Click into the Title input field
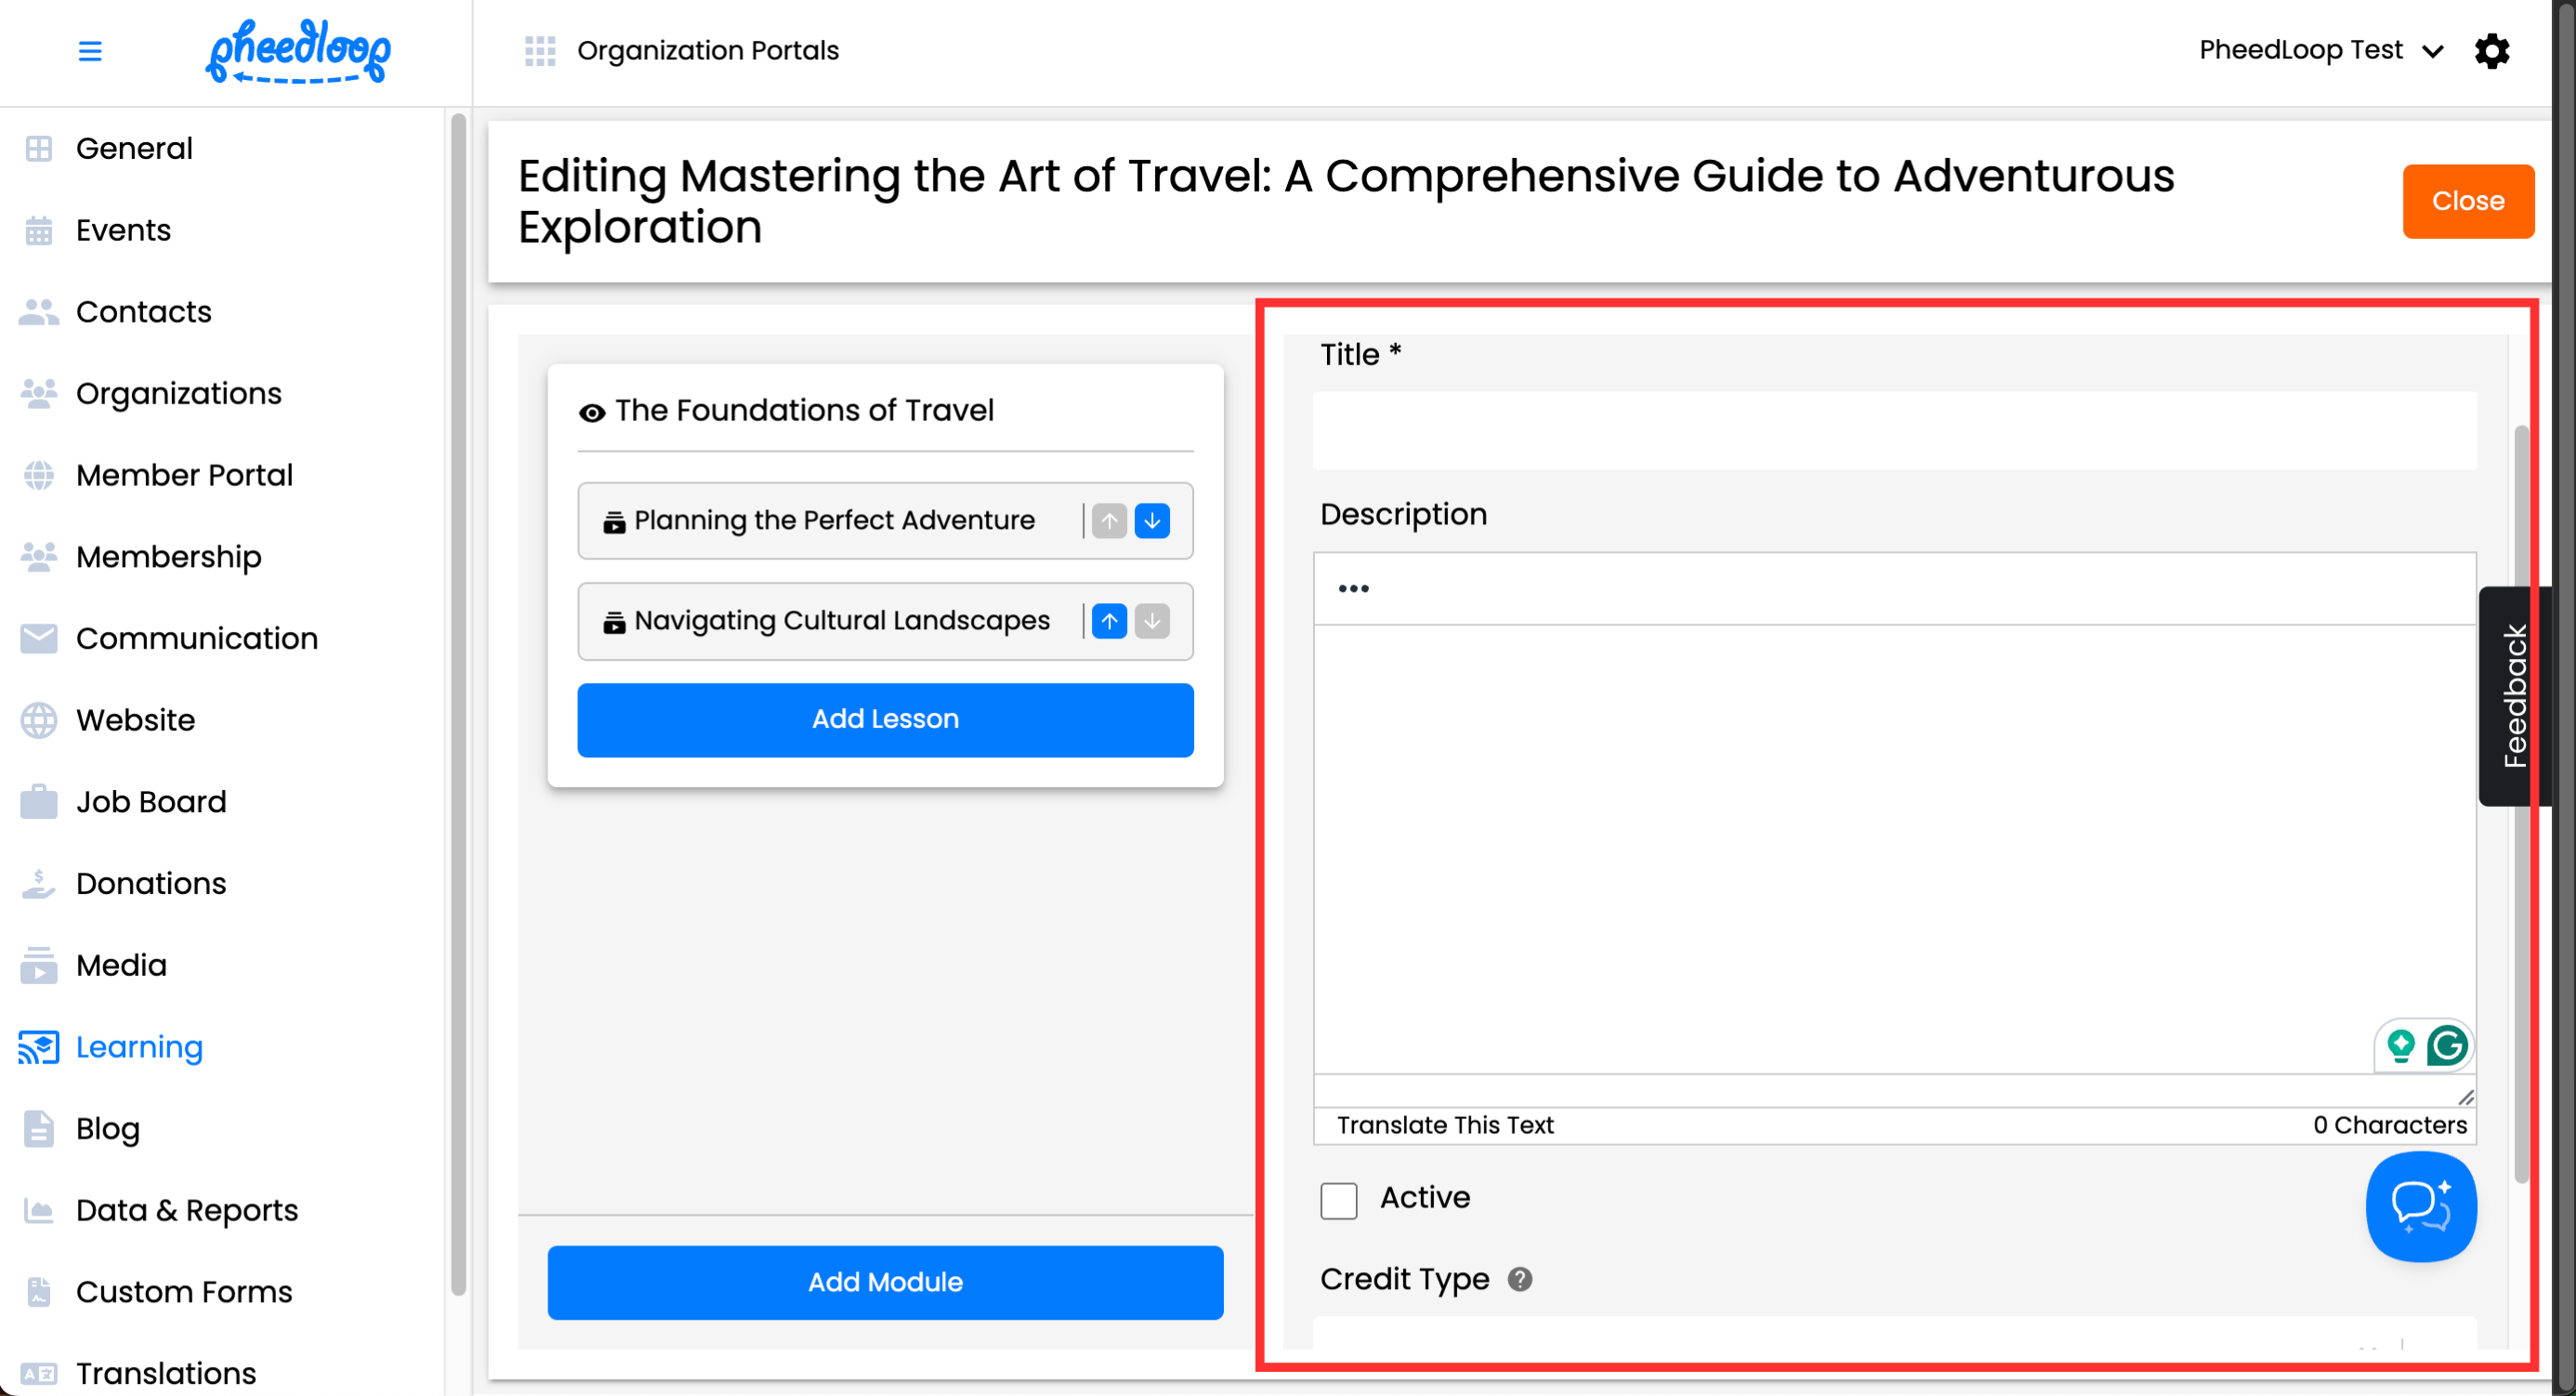 (1893, 432)
